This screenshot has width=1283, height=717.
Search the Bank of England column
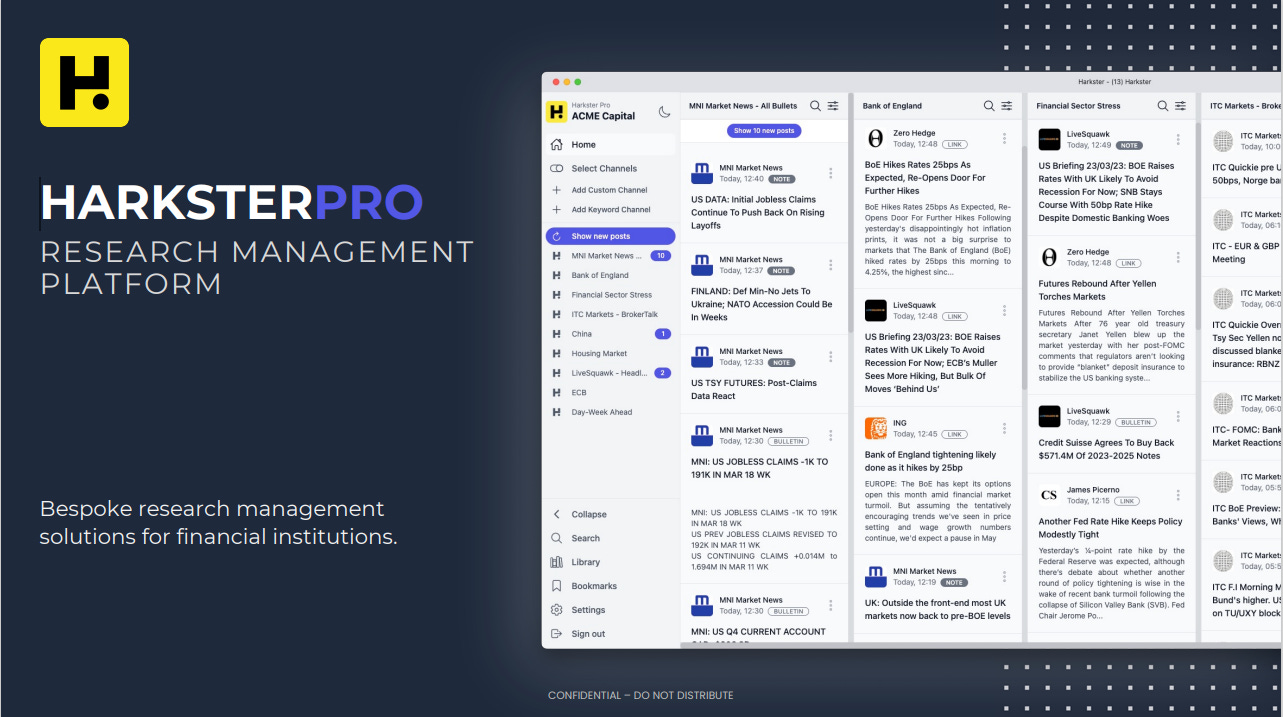pyautogui.click(x=989, y=106)
